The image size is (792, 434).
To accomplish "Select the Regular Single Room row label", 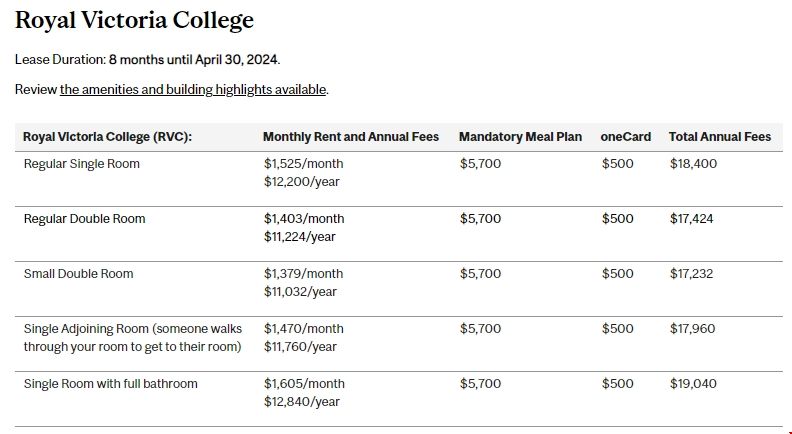I will pyautogui.click(x=82, y=163).
